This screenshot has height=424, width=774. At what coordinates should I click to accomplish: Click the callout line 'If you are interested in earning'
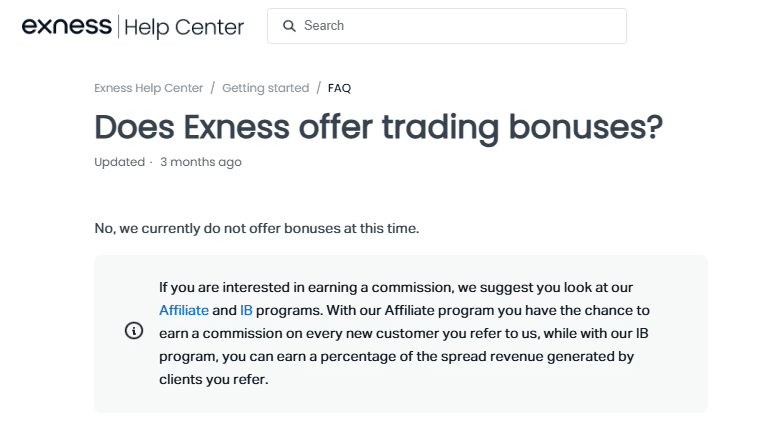[396, 287]
